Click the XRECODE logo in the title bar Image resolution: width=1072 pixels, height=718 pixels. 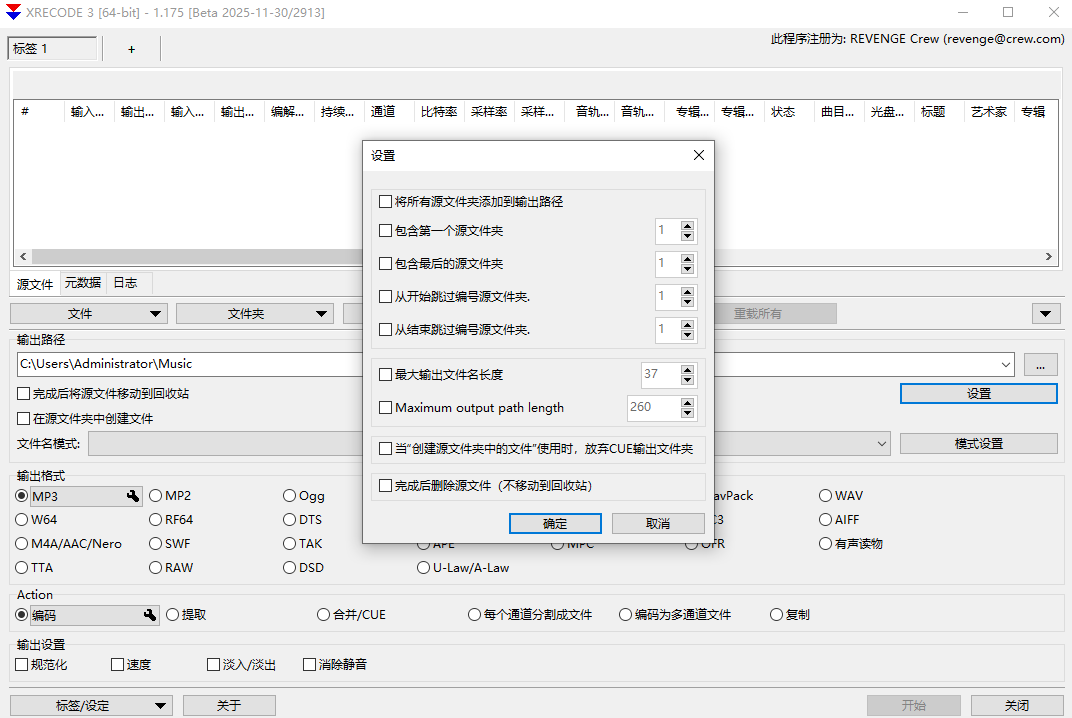pos(13,12)
